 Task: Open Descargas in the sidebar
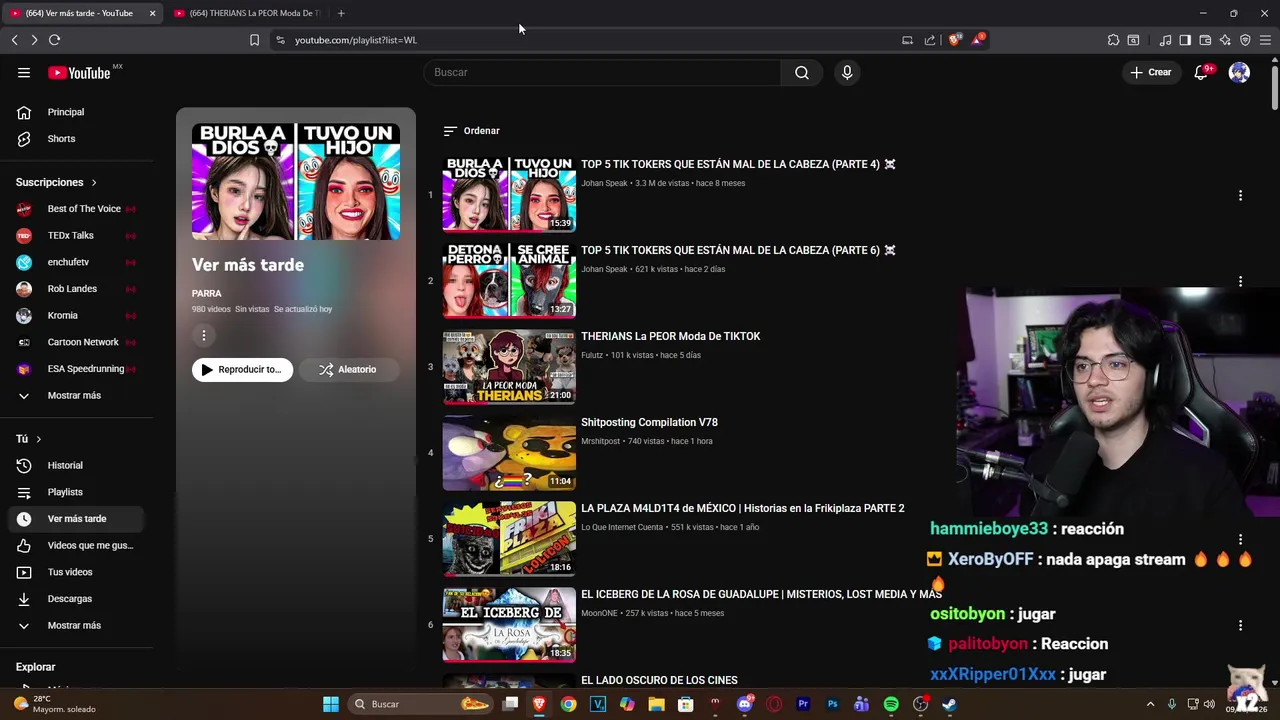coord(72,599)
